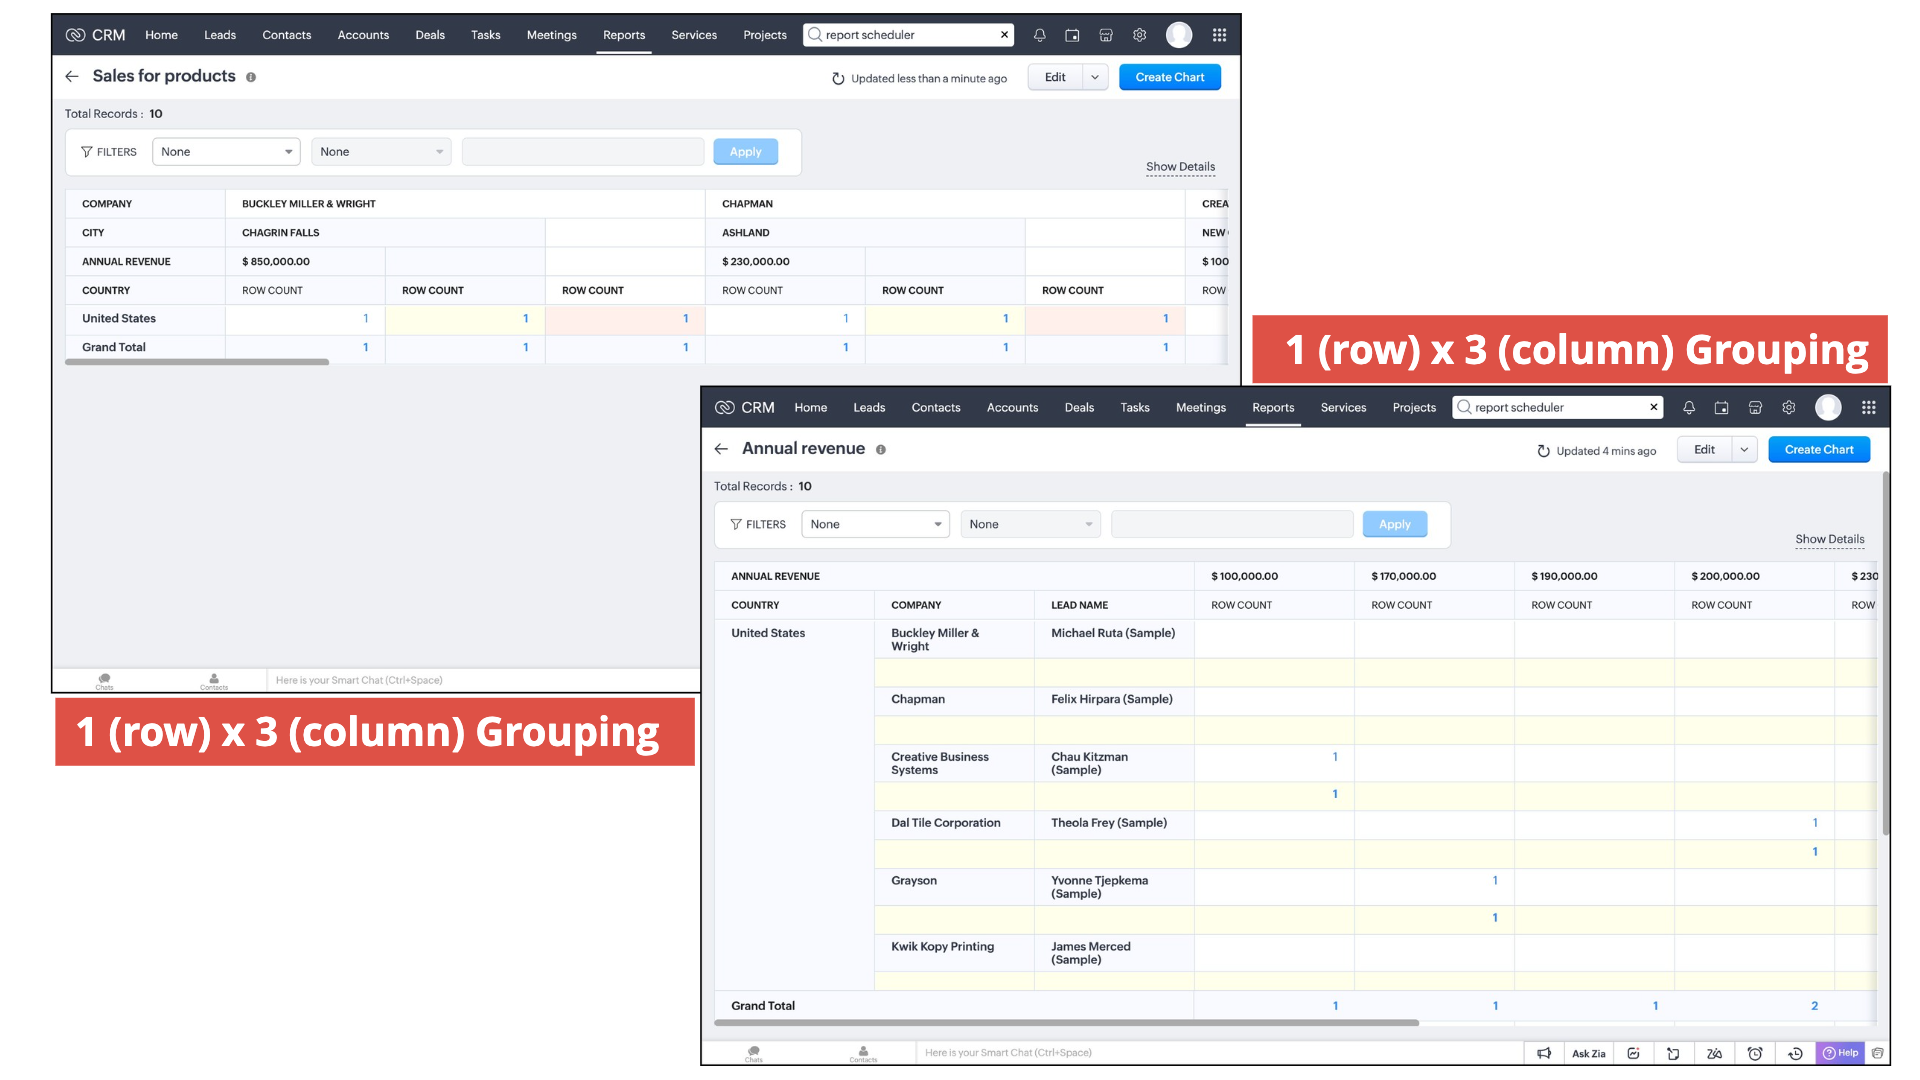Expand the Edit dropdown arrow in Annual revenue

pyautogui.click(x=1744, y=450)
